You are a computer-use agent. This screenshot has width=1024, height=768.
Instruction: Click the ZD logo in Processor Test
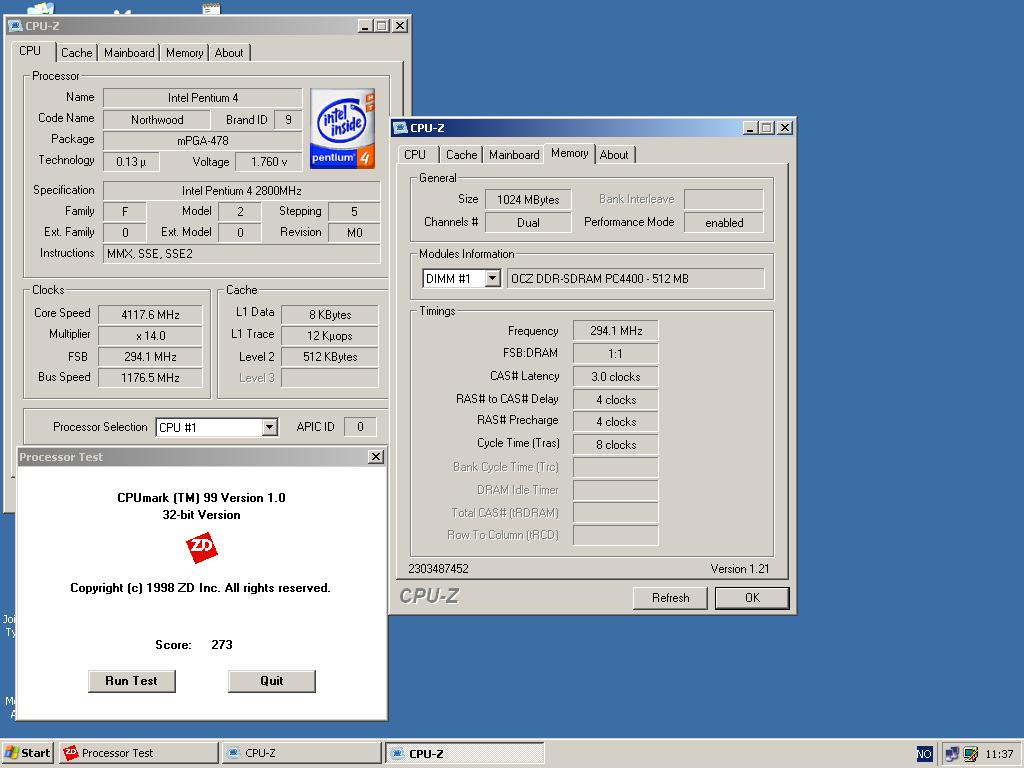click(201, 547)
